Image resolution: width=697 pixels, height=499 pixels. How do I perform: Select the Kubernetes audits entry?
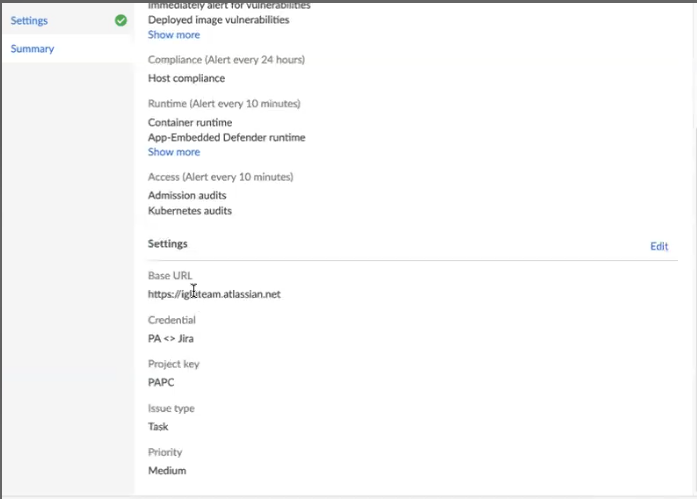point(190,211)
